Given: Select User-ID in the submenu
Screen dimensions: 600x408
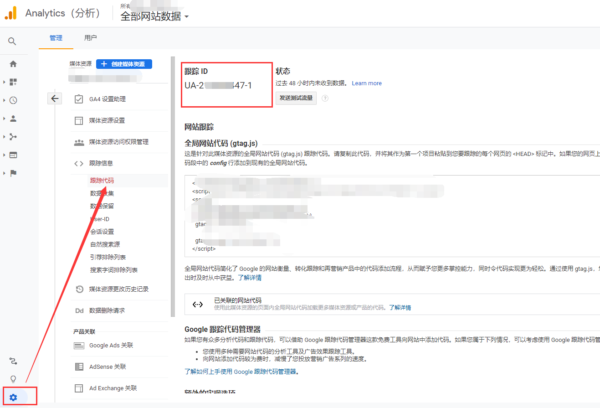Looking at the screenshot, I should [x=100, y=219].
